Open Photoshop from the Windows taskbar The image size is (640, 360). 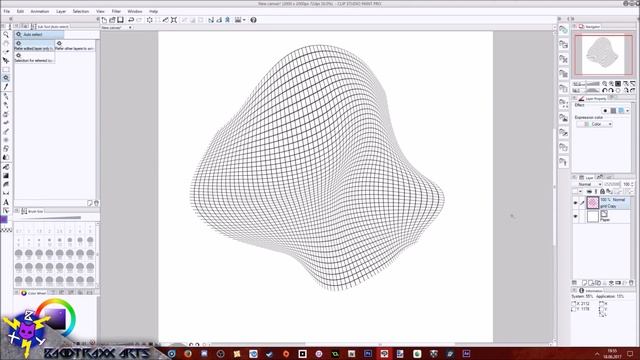coord(368,353)
